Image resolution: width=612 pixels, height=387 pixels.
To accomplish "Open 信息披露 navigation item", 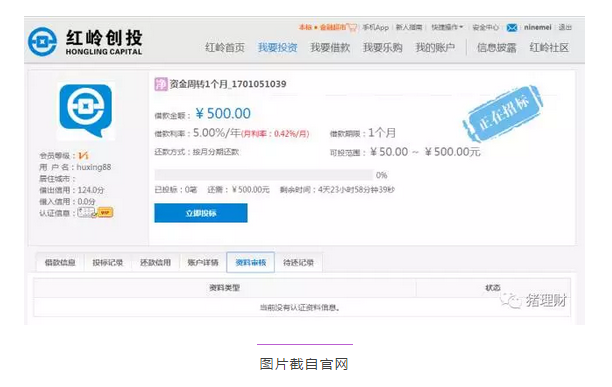I will (496, 48).
